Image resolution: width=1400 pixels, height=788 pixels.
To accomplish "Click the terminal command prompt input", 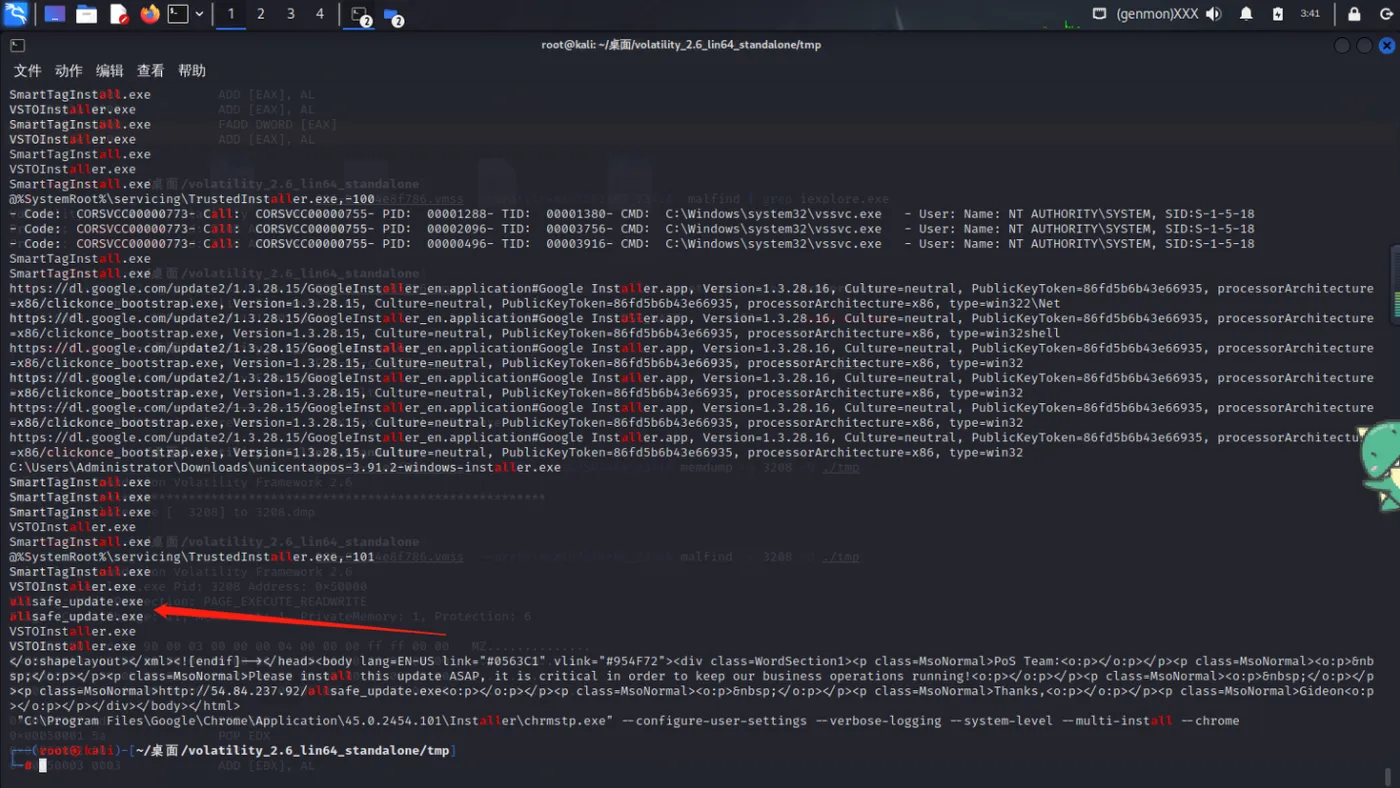I will 44,765.
